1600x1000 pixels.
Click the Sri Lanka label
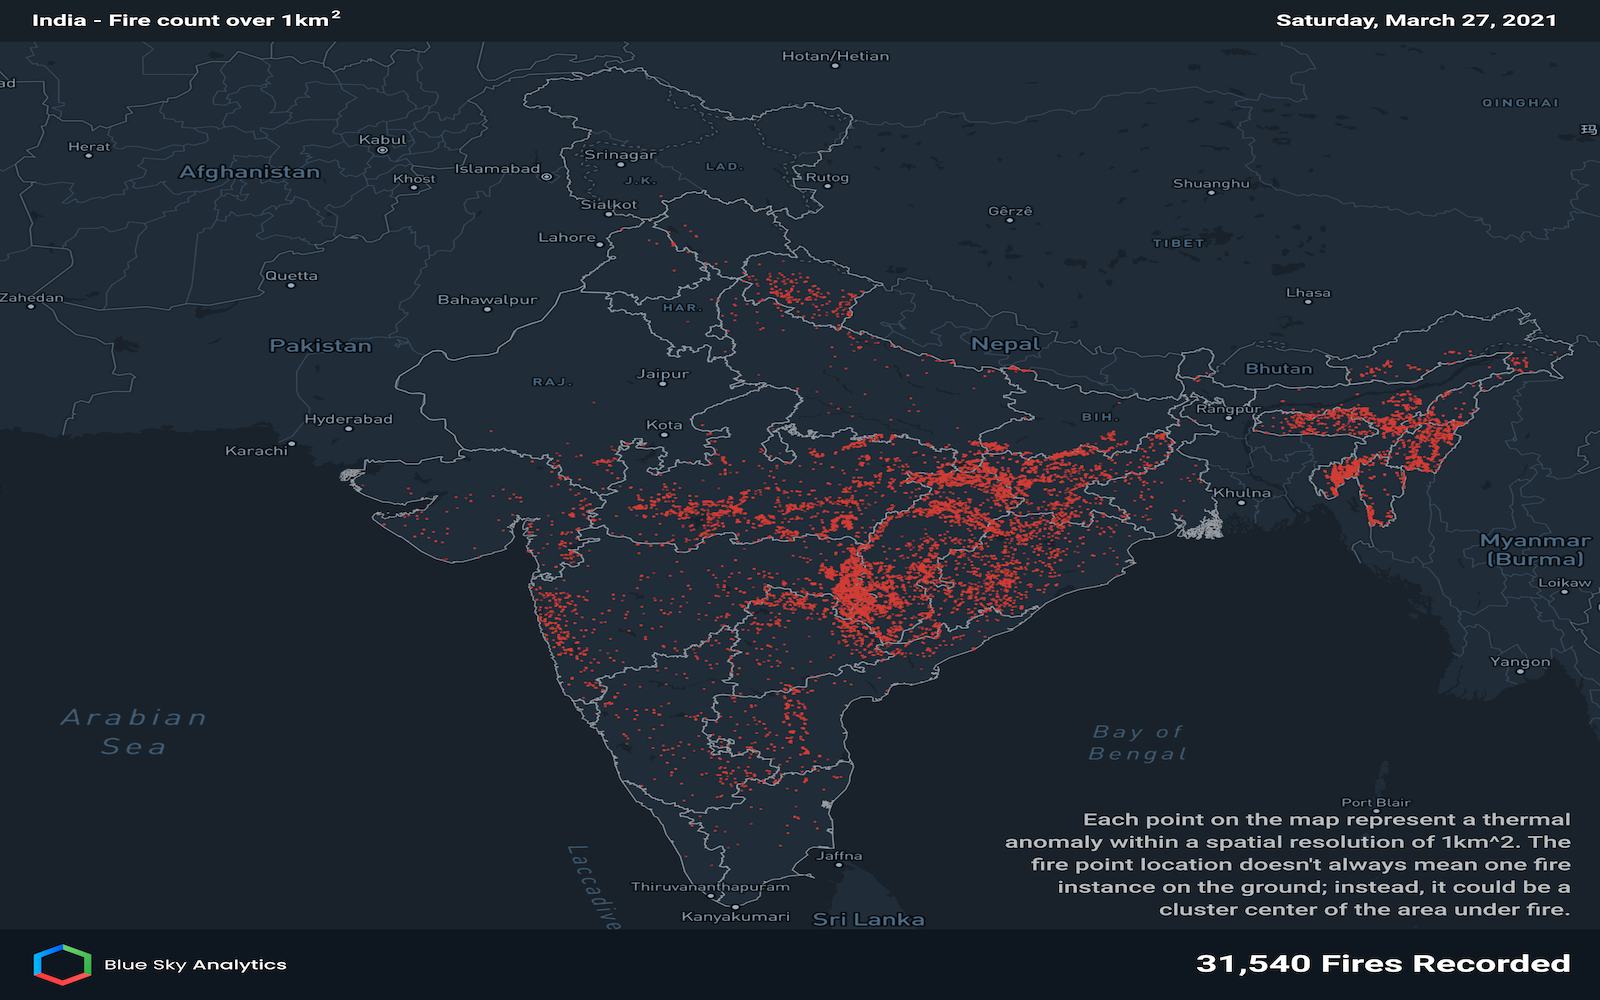point(869,920)
